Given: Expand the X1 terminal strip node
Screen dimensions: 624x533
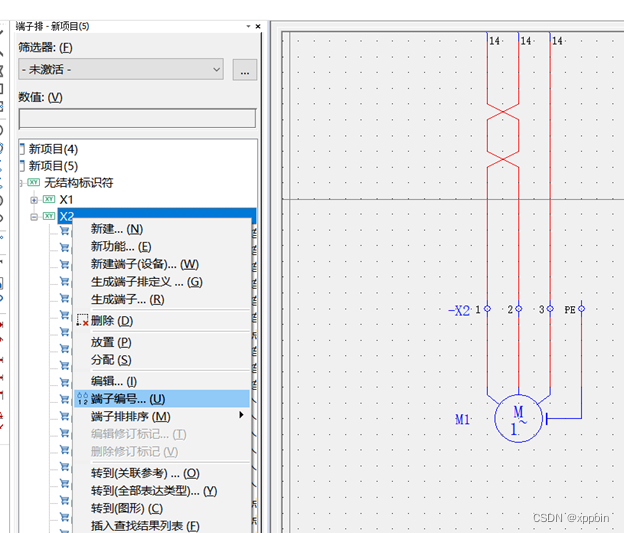Looking at the screenshot, I should (x=34, y=200).
